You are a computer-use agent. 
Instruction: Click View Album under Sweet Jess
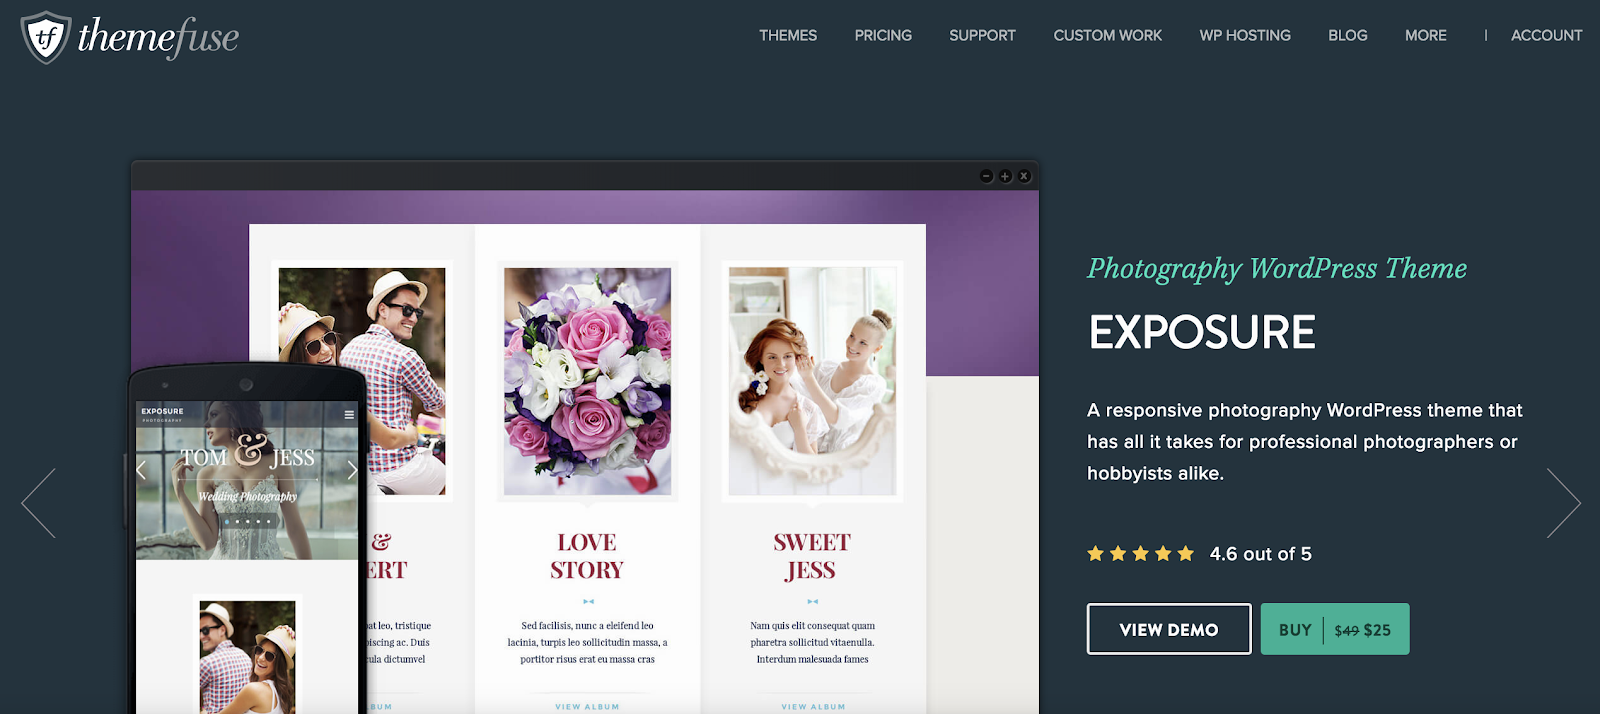click(813, 707)
